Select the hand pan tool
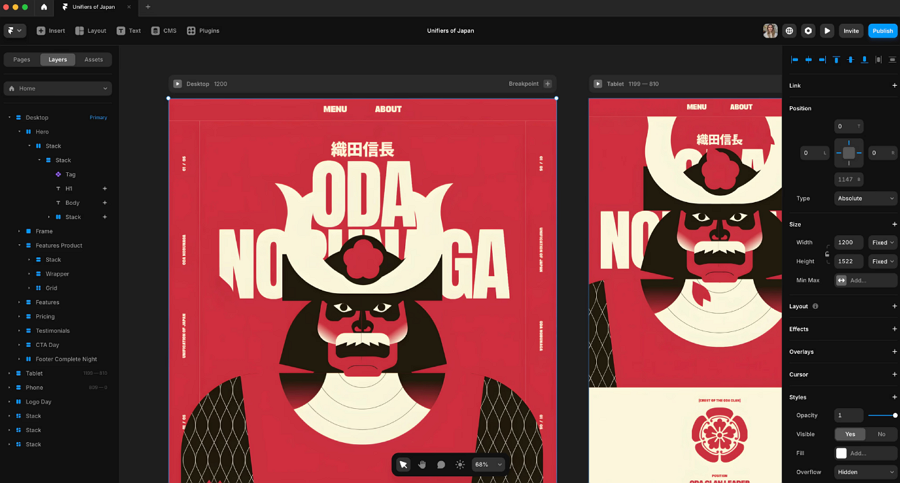 (x=422, y=465)
